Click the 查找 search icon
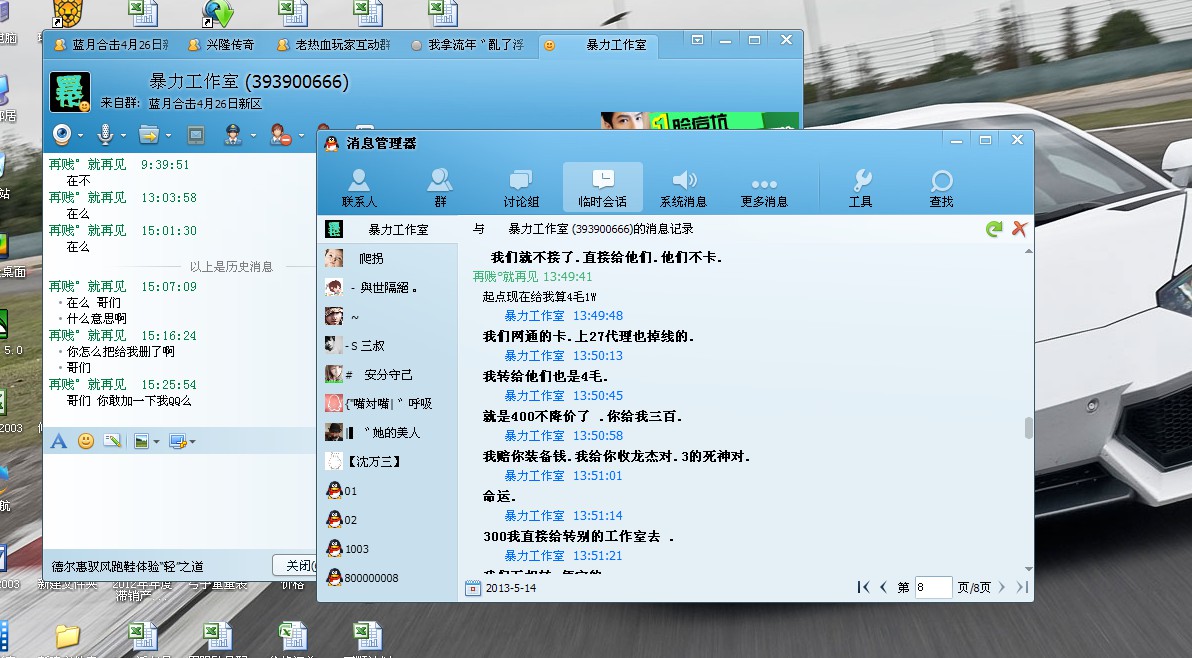Image resolution: width=1192 pixels, height=658 pixels. click(x=941, y=187)
